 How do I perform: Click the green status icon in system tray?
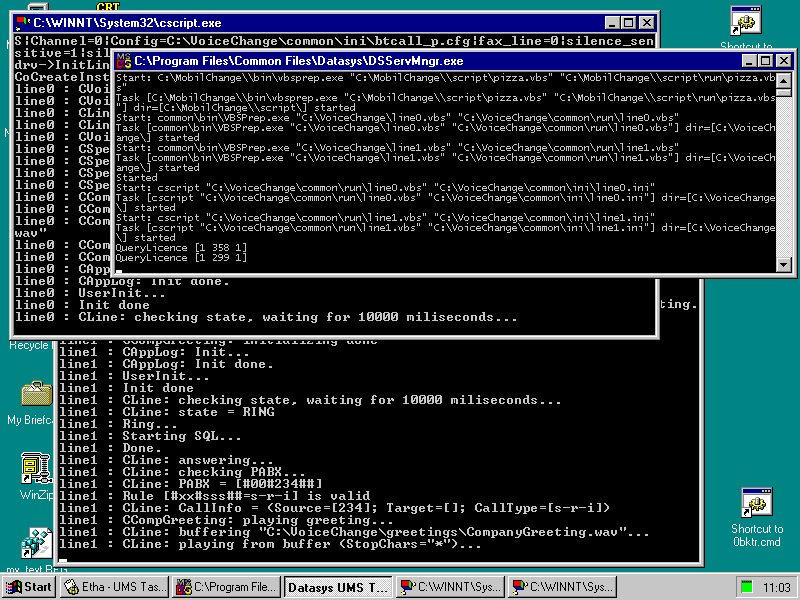[x=746, y=587]
